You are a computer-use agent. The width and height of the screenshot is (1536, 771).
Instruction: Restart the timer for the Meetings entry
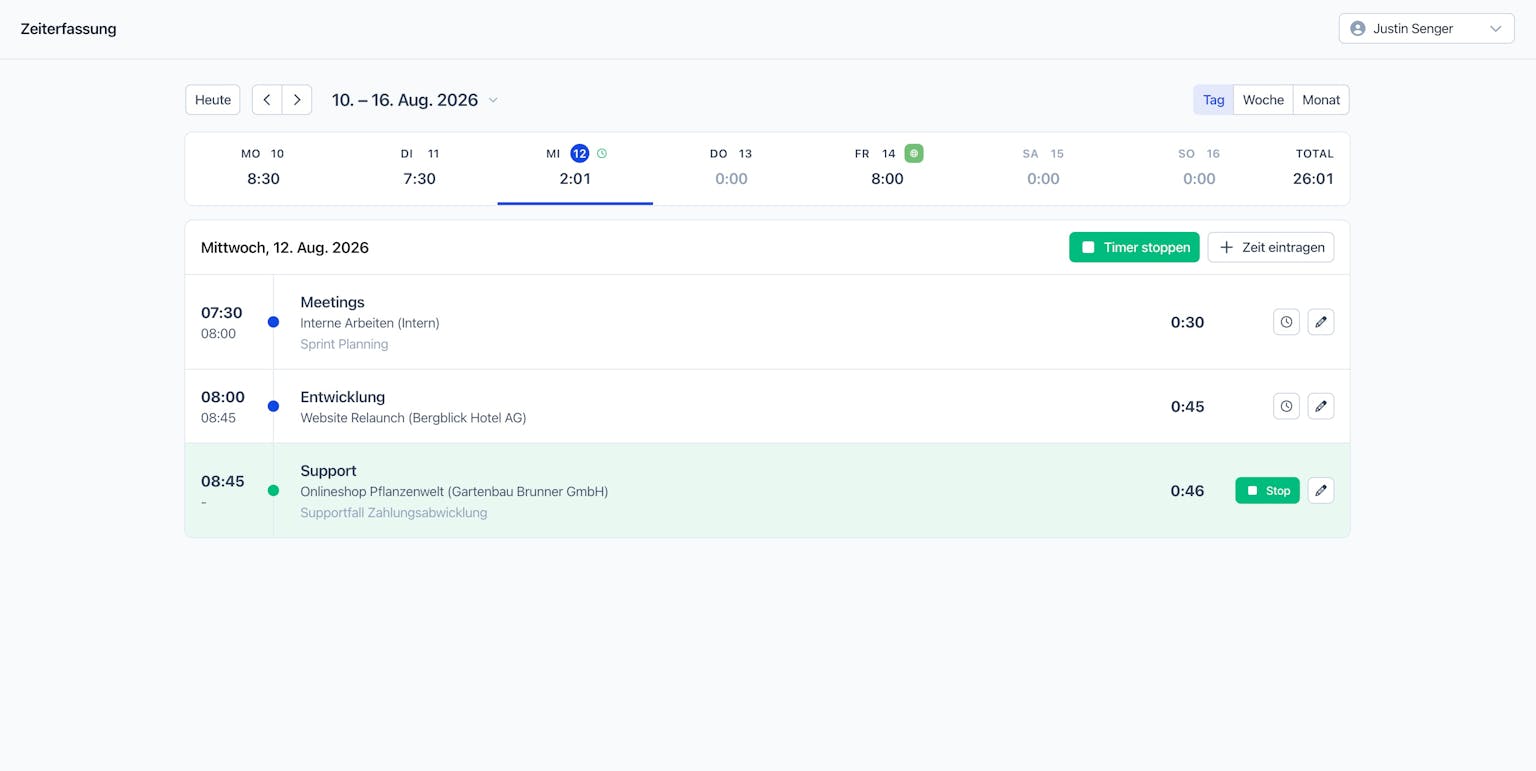pos(1286,322)
